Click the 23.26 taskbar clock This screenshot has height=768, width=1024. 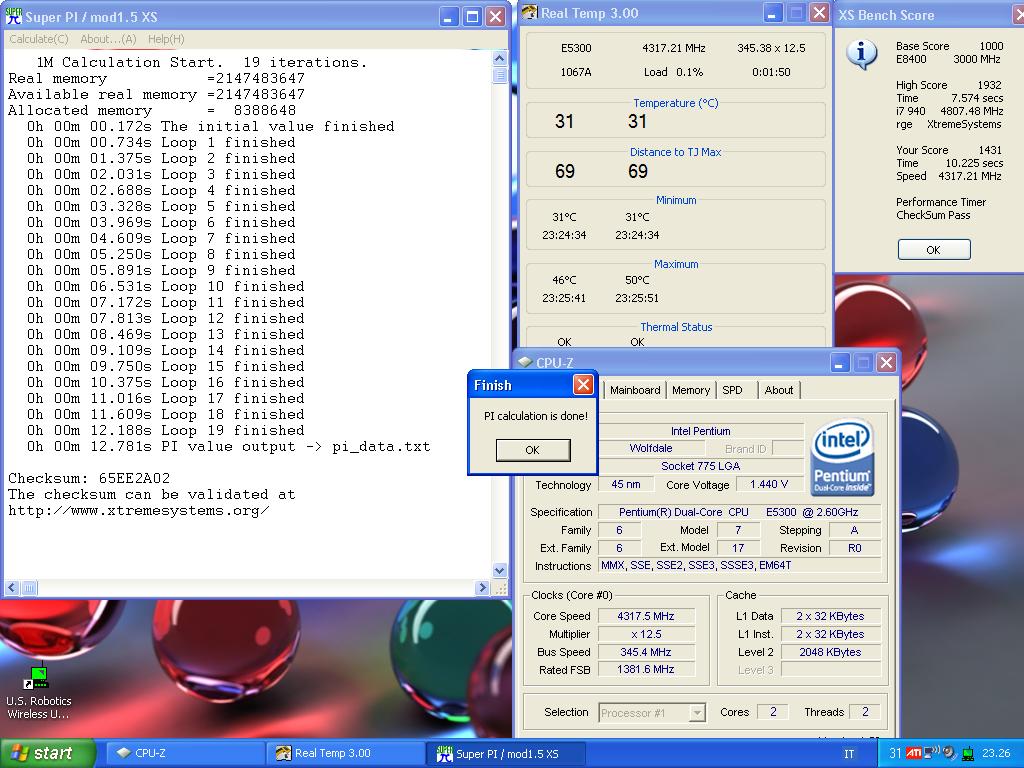(996, 753)
